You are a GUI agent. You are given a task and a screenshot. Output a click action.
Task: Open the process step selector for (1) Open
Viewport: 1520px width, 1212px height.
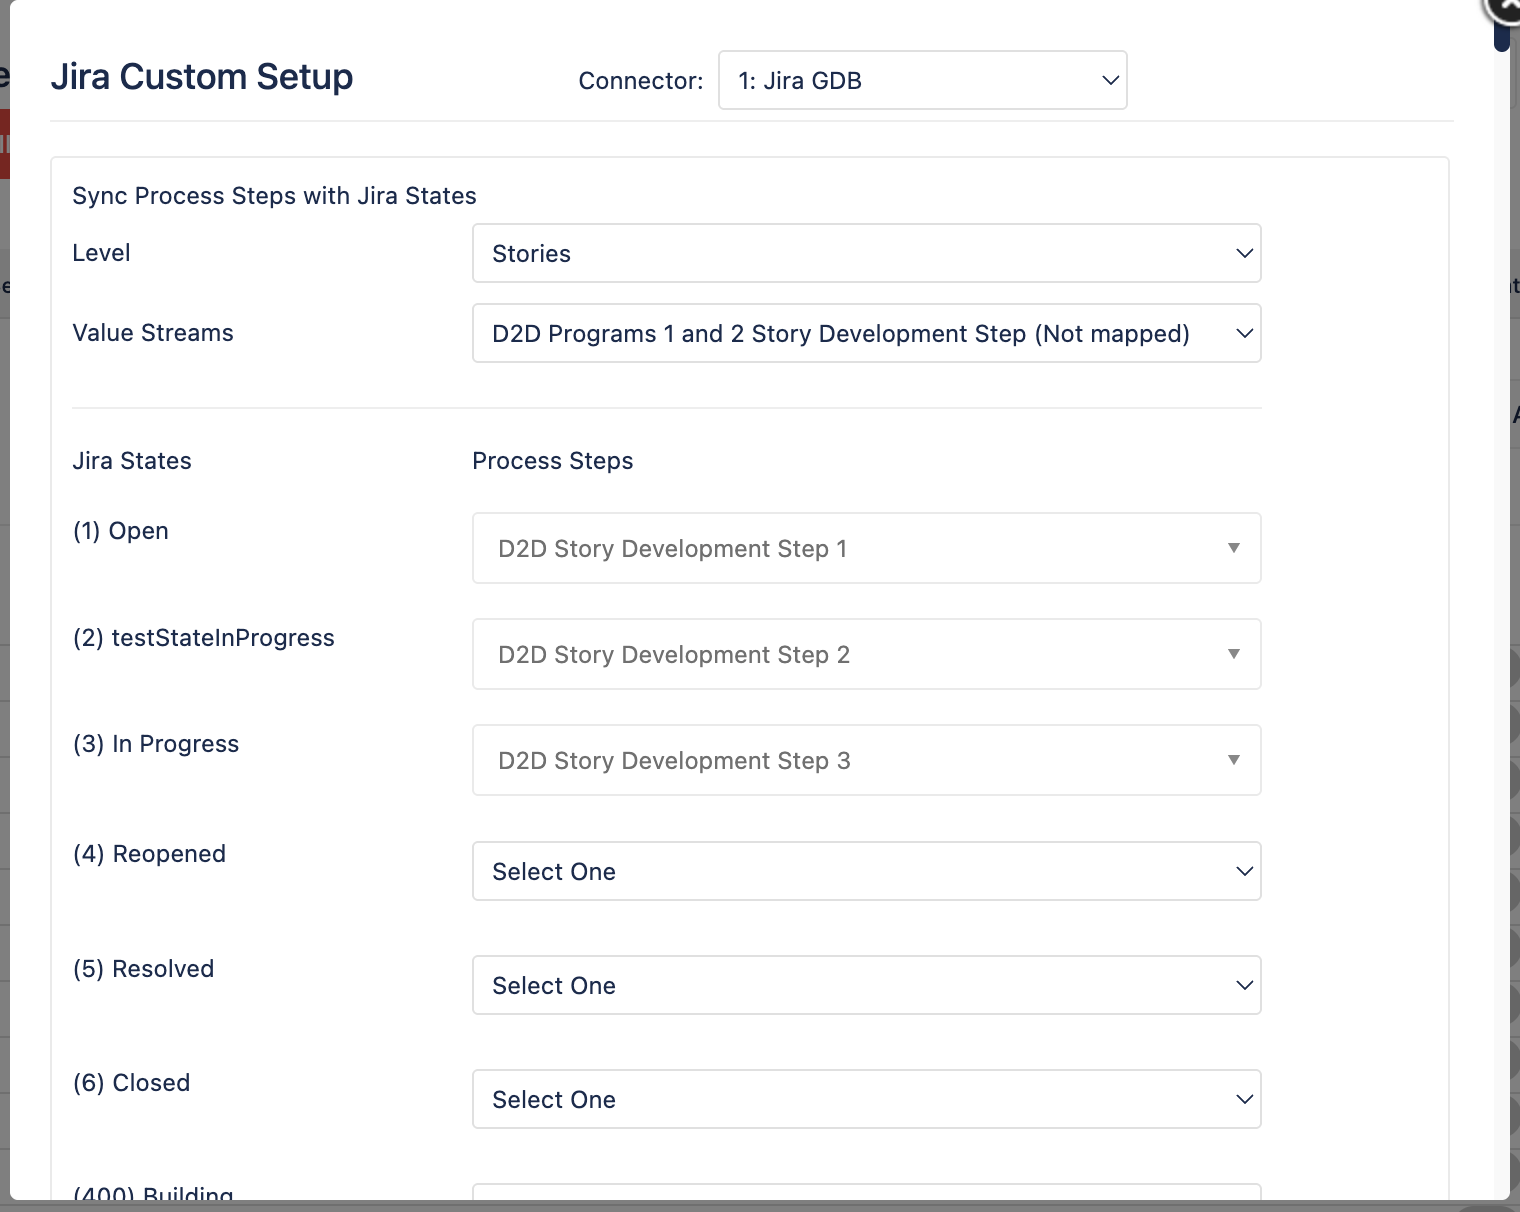click(866, 548)
